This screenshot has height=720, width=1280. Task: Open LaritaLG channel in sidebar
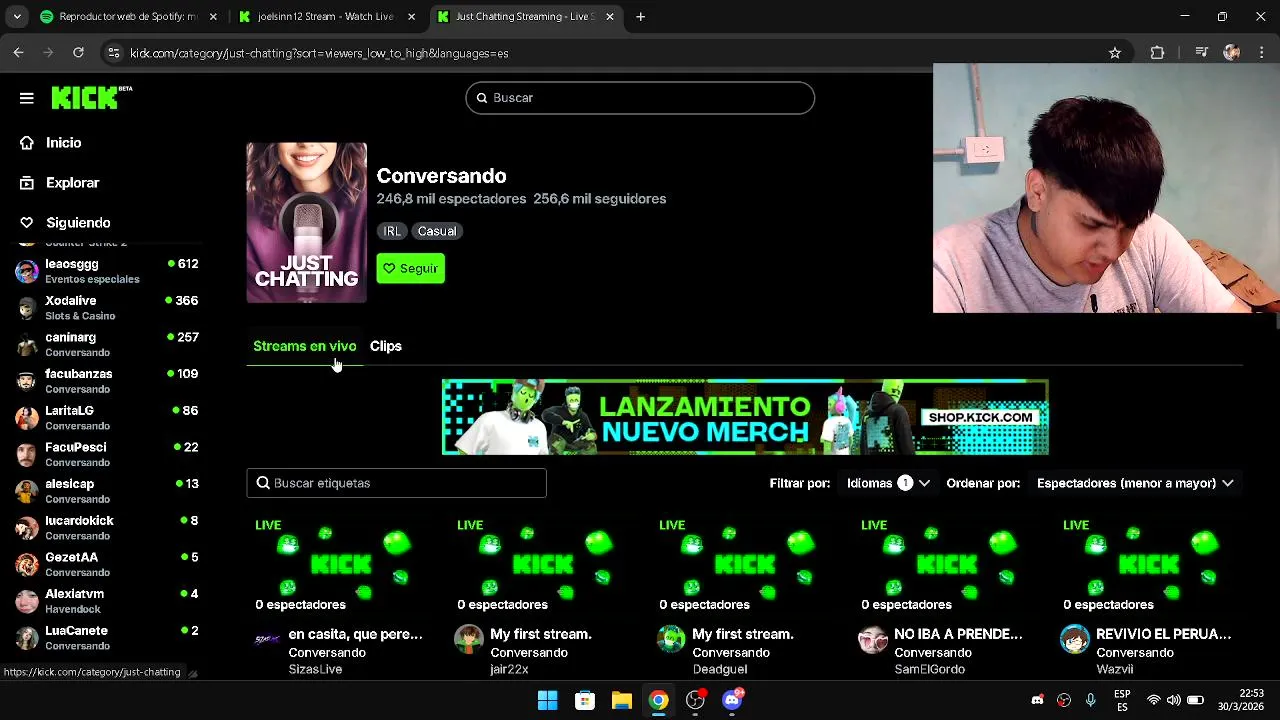108,418
